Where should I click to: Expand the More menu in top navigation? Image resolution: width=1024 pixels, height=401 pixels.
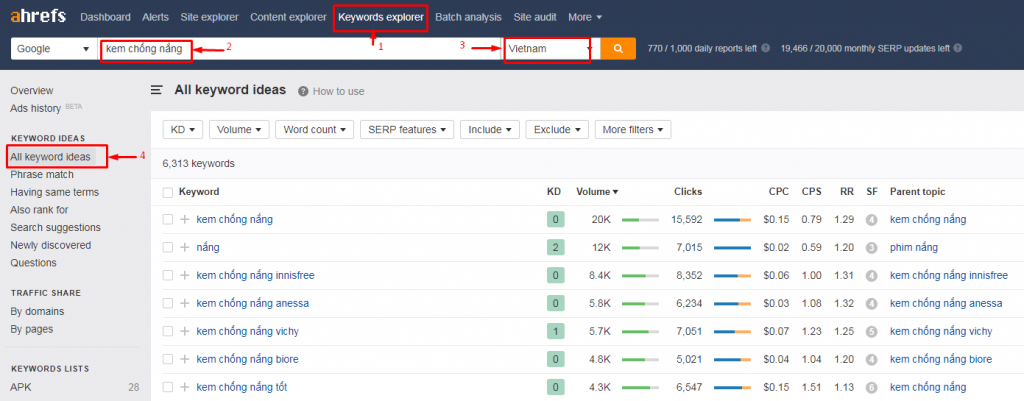(x=584, y=17)
